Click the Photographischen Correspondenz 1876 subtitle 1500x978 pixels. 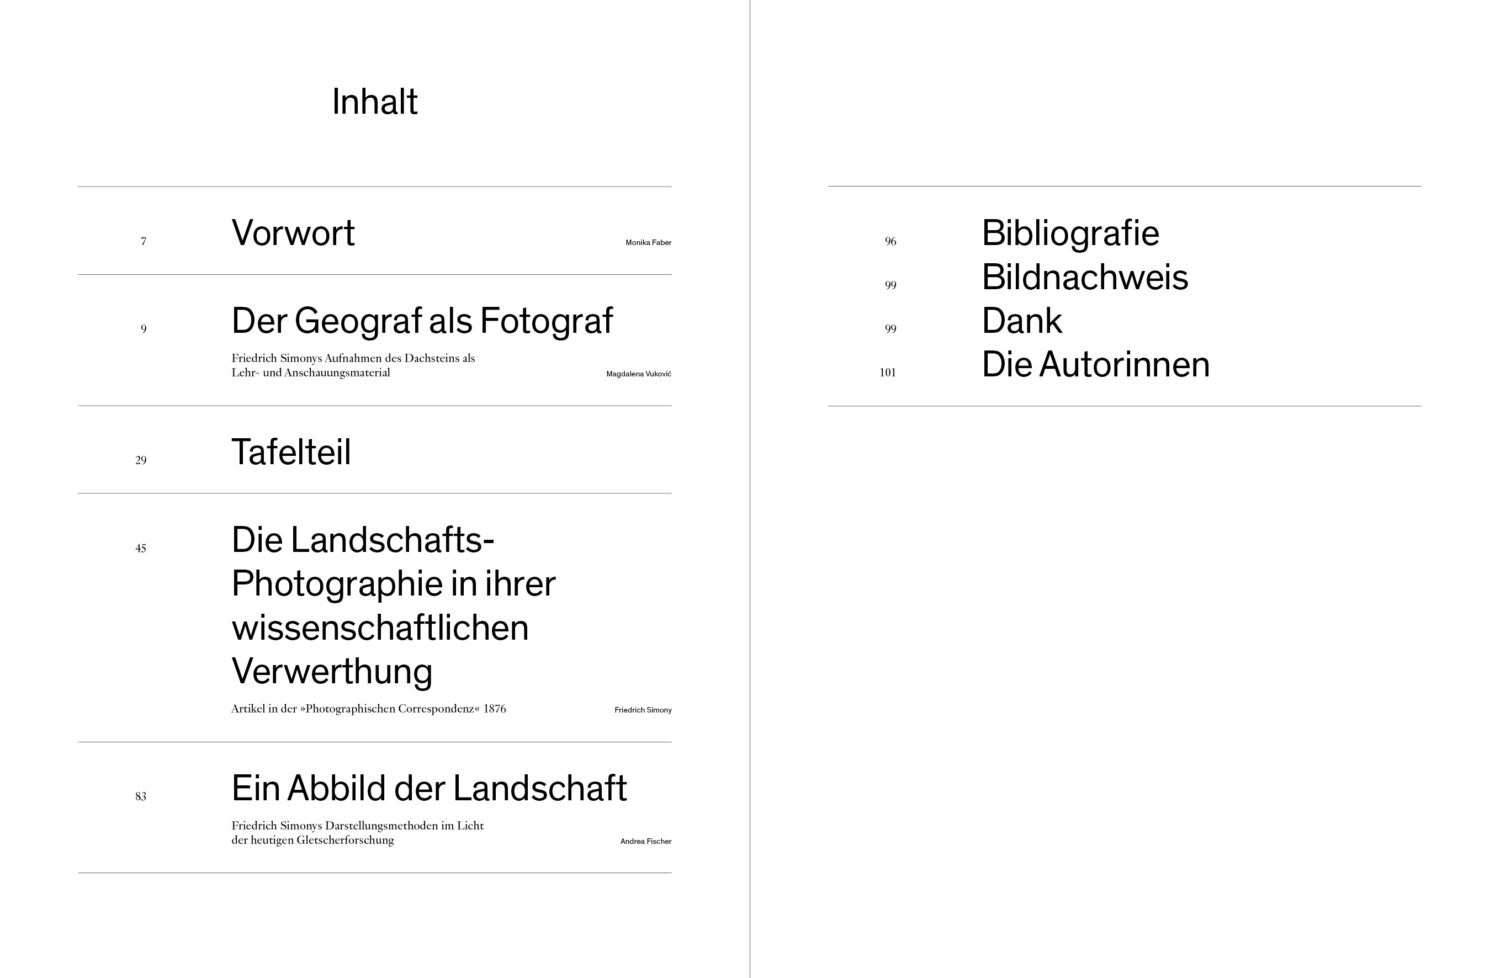(368, 709)
